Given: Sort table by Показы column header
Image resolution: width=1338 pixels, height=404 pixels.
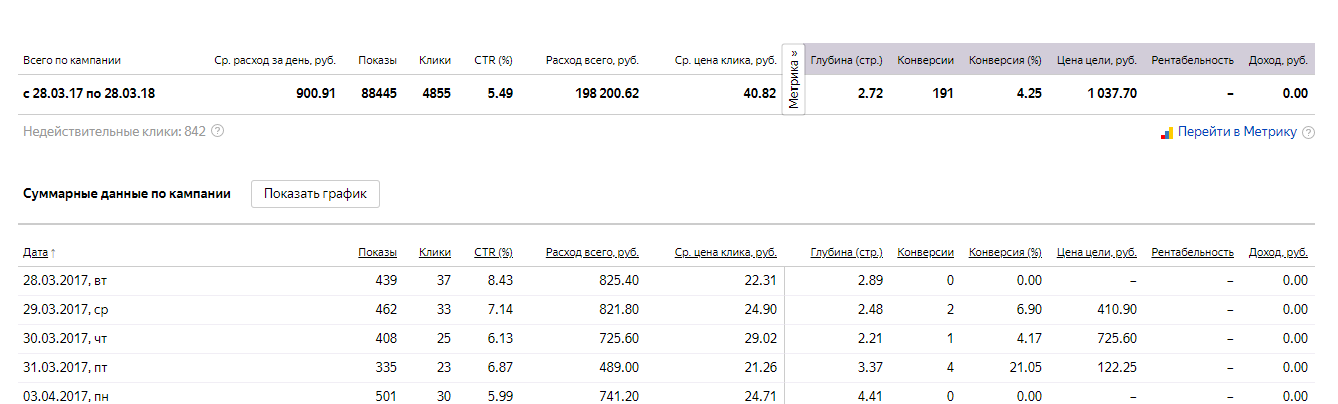Looking at the screenshot, I should click(377, 252).
